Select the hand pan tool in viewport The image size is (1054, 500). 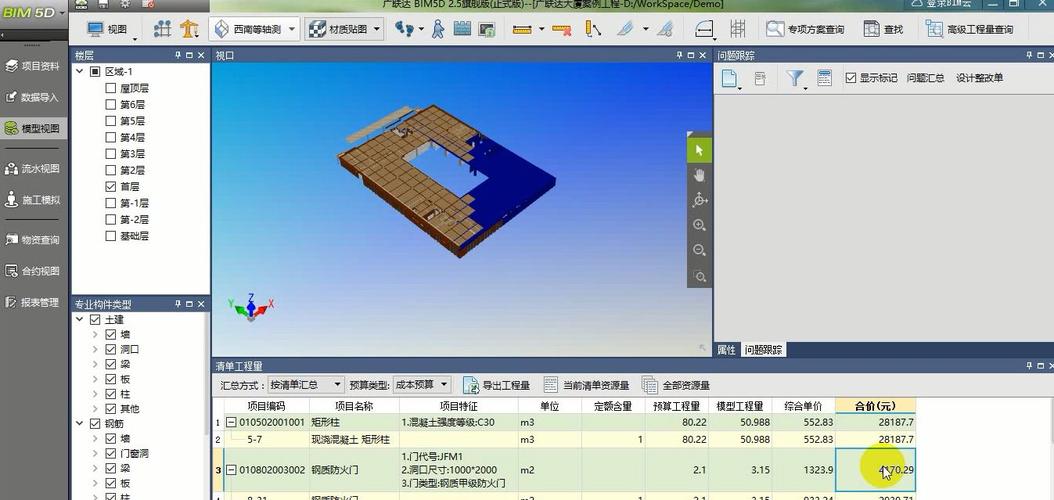click(x=699, y=175)
